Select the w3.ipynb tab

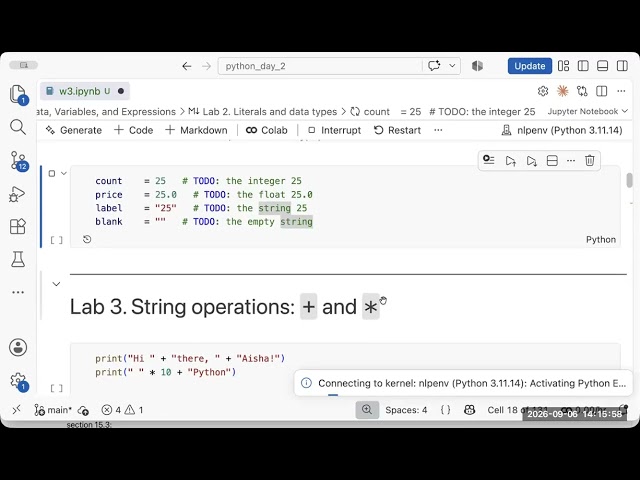84,91
